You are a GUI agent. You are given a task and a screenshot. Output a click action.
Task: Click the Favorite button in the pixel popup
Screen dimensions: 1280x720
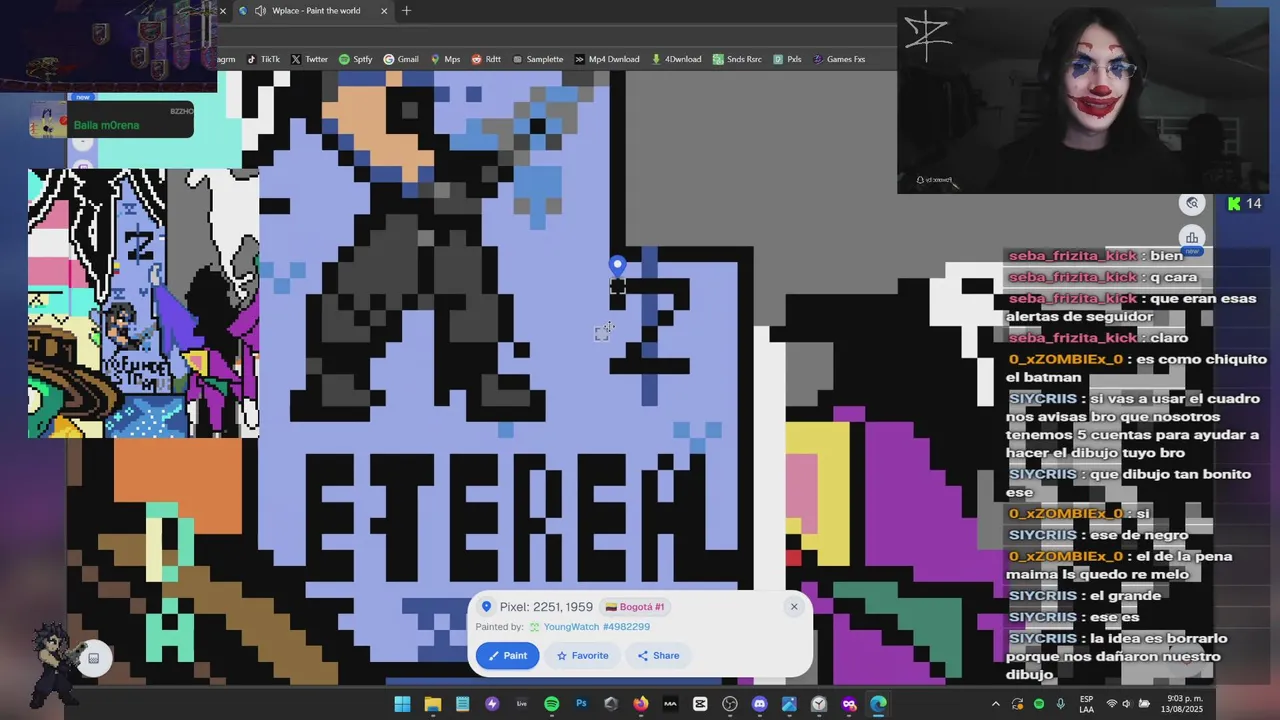point(582,656)
